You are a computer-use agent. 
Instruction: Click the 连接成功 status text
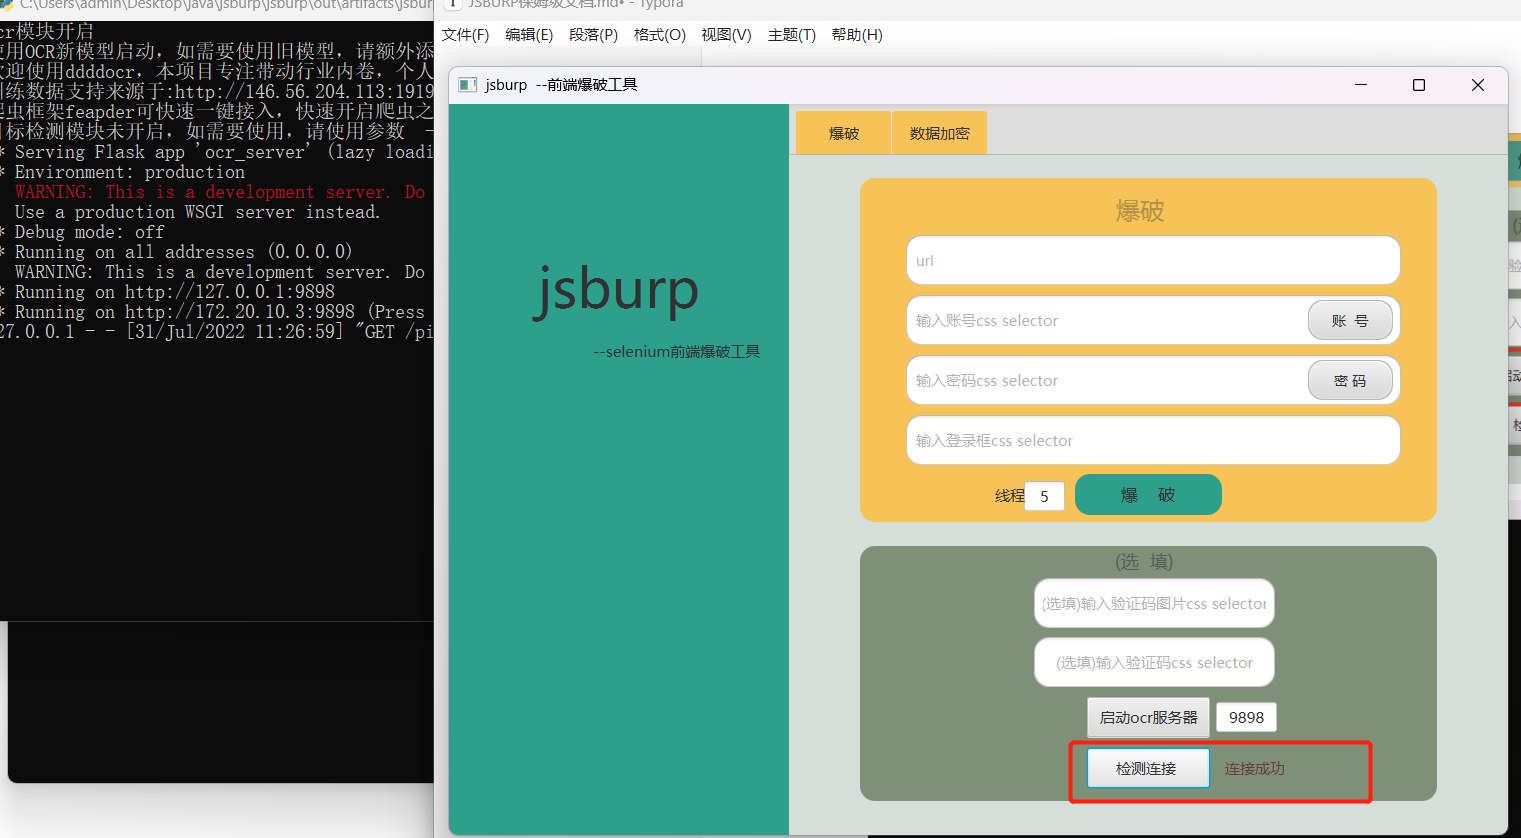pyautogui.click(x=1254, y=768)
